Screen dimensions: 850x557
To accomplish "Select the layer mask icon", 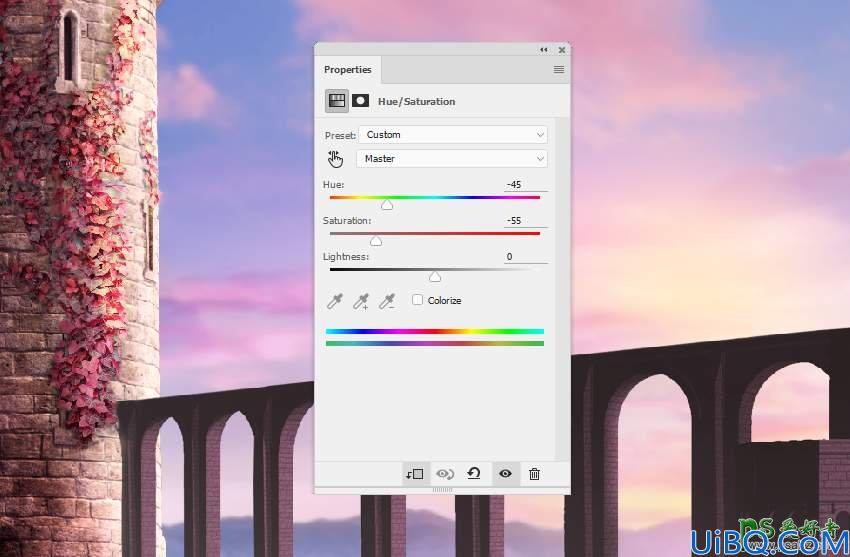I will click(360, 101).
